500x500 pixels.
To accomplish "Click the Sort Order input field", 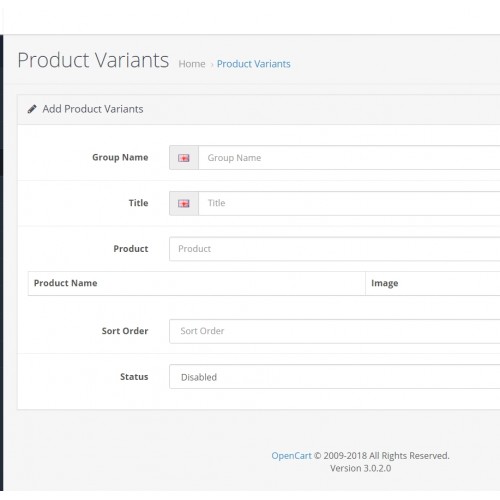I will point(334,331).
